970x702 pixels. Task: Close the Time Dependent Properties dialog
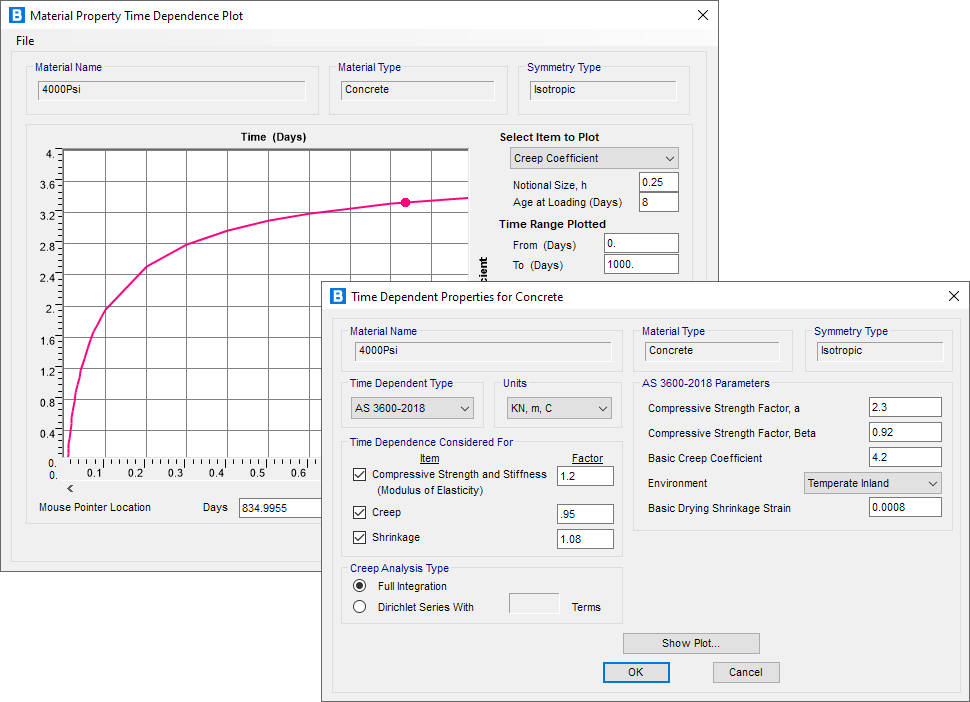point(952,296)
